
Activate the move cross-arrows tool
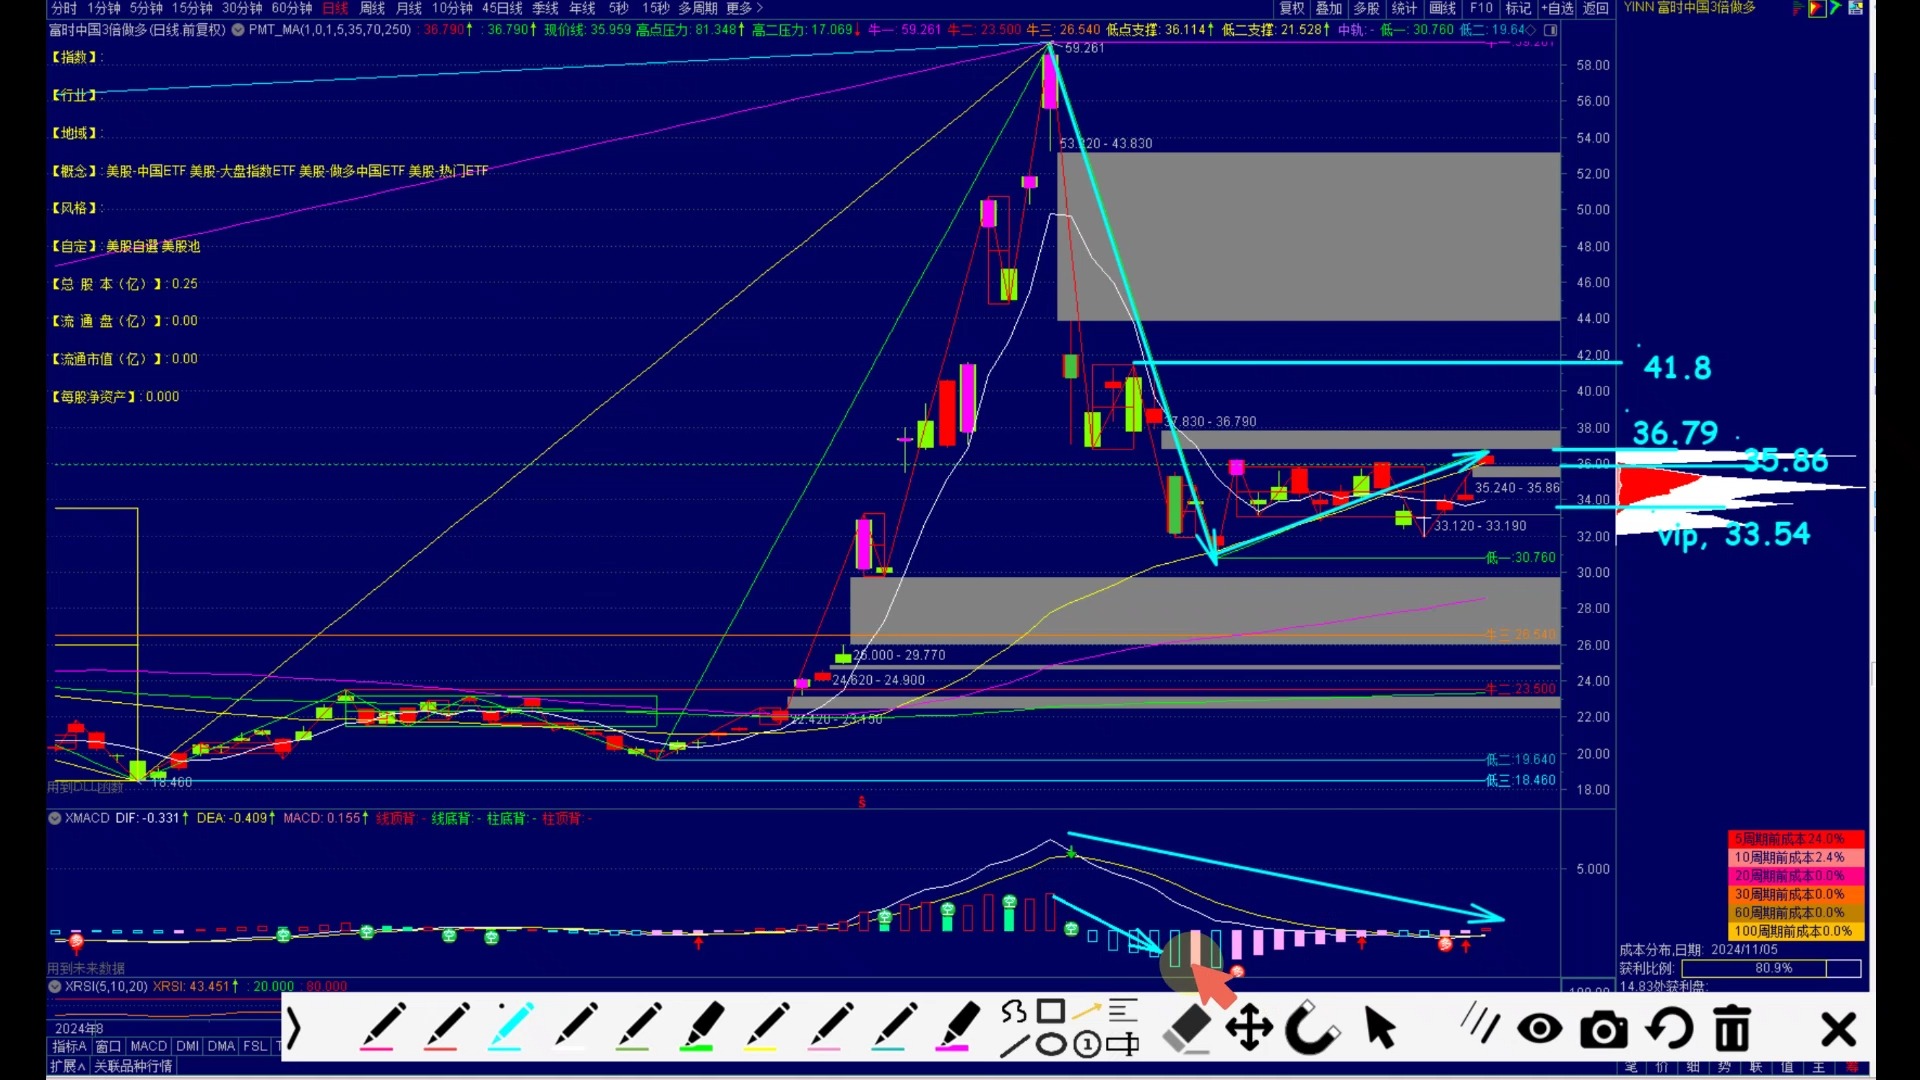pos(1249,1028)
